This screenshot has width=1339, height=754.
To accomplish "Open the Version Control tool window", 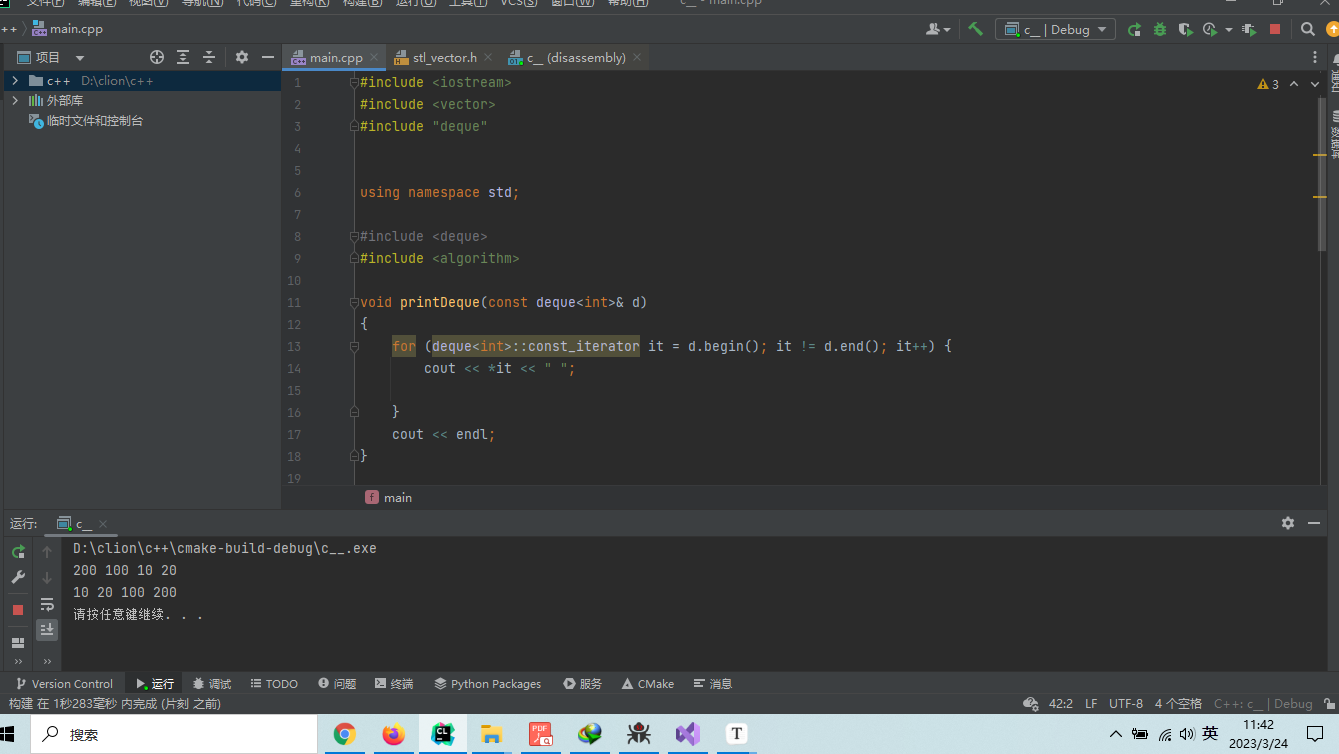I will coord(63,684).
